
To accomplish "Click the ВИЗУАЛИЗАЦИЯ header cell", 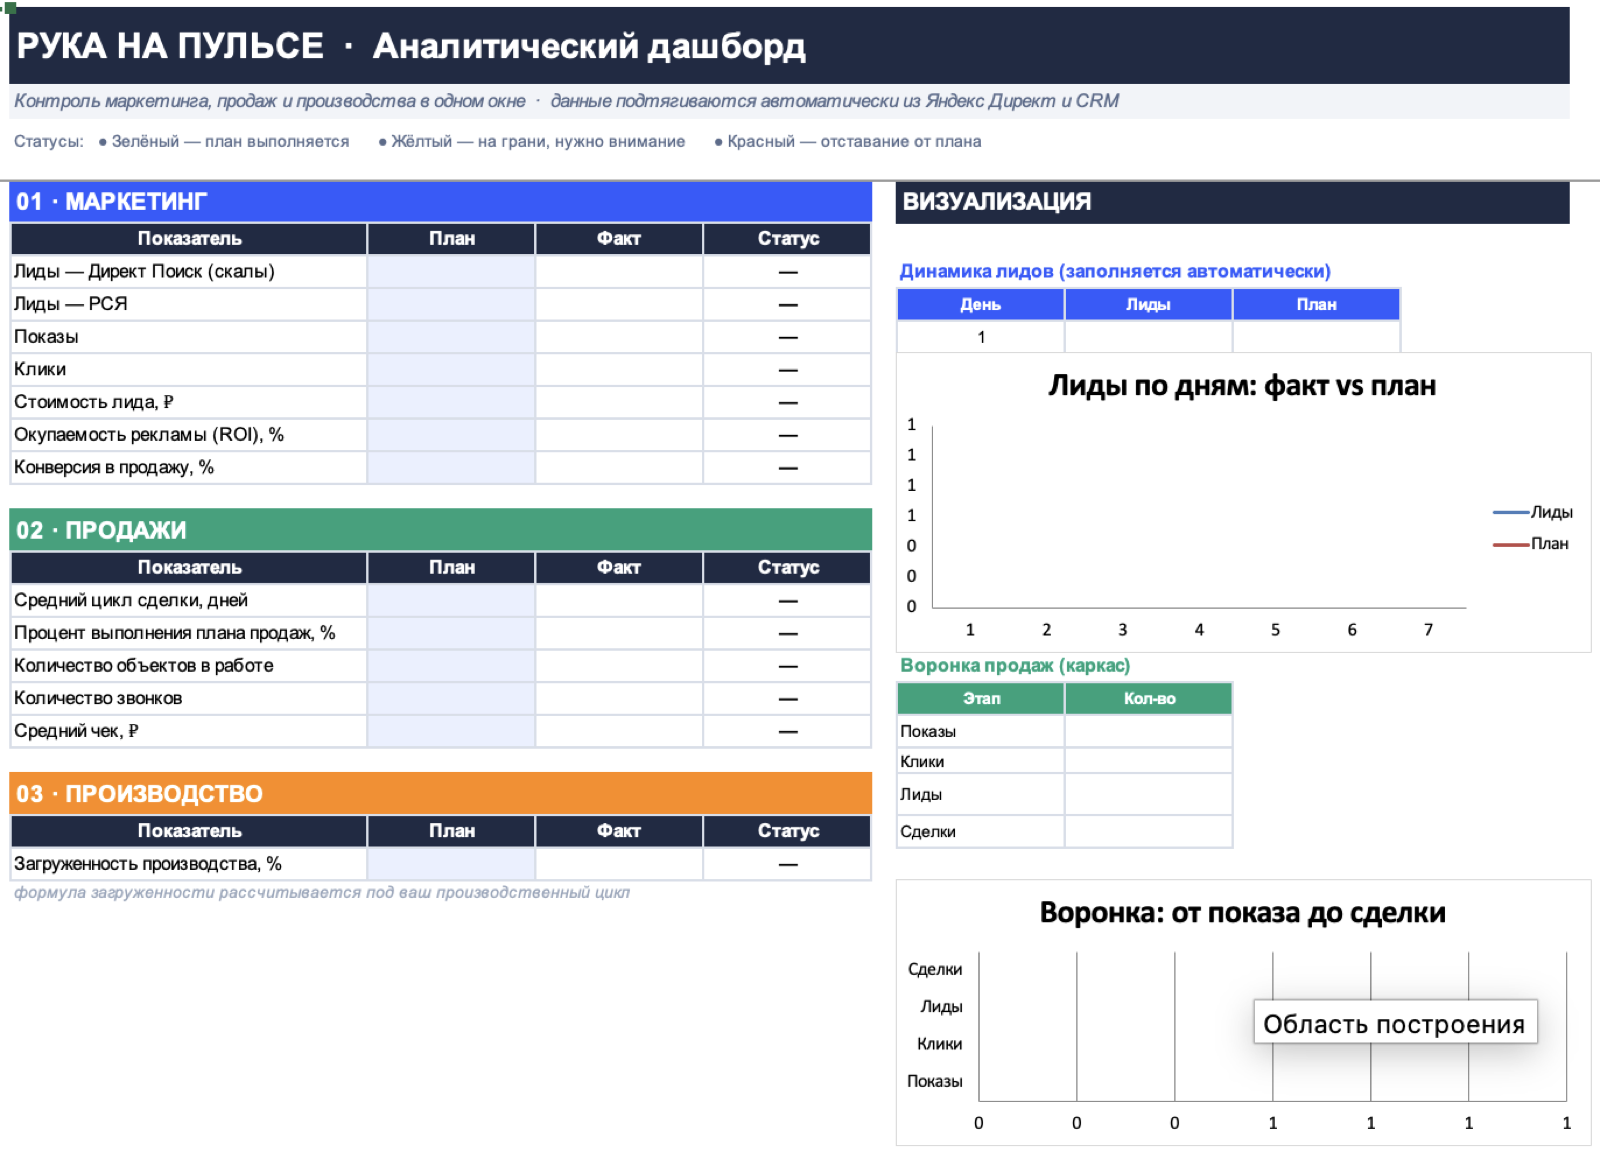I will (x=1232, y=202).
